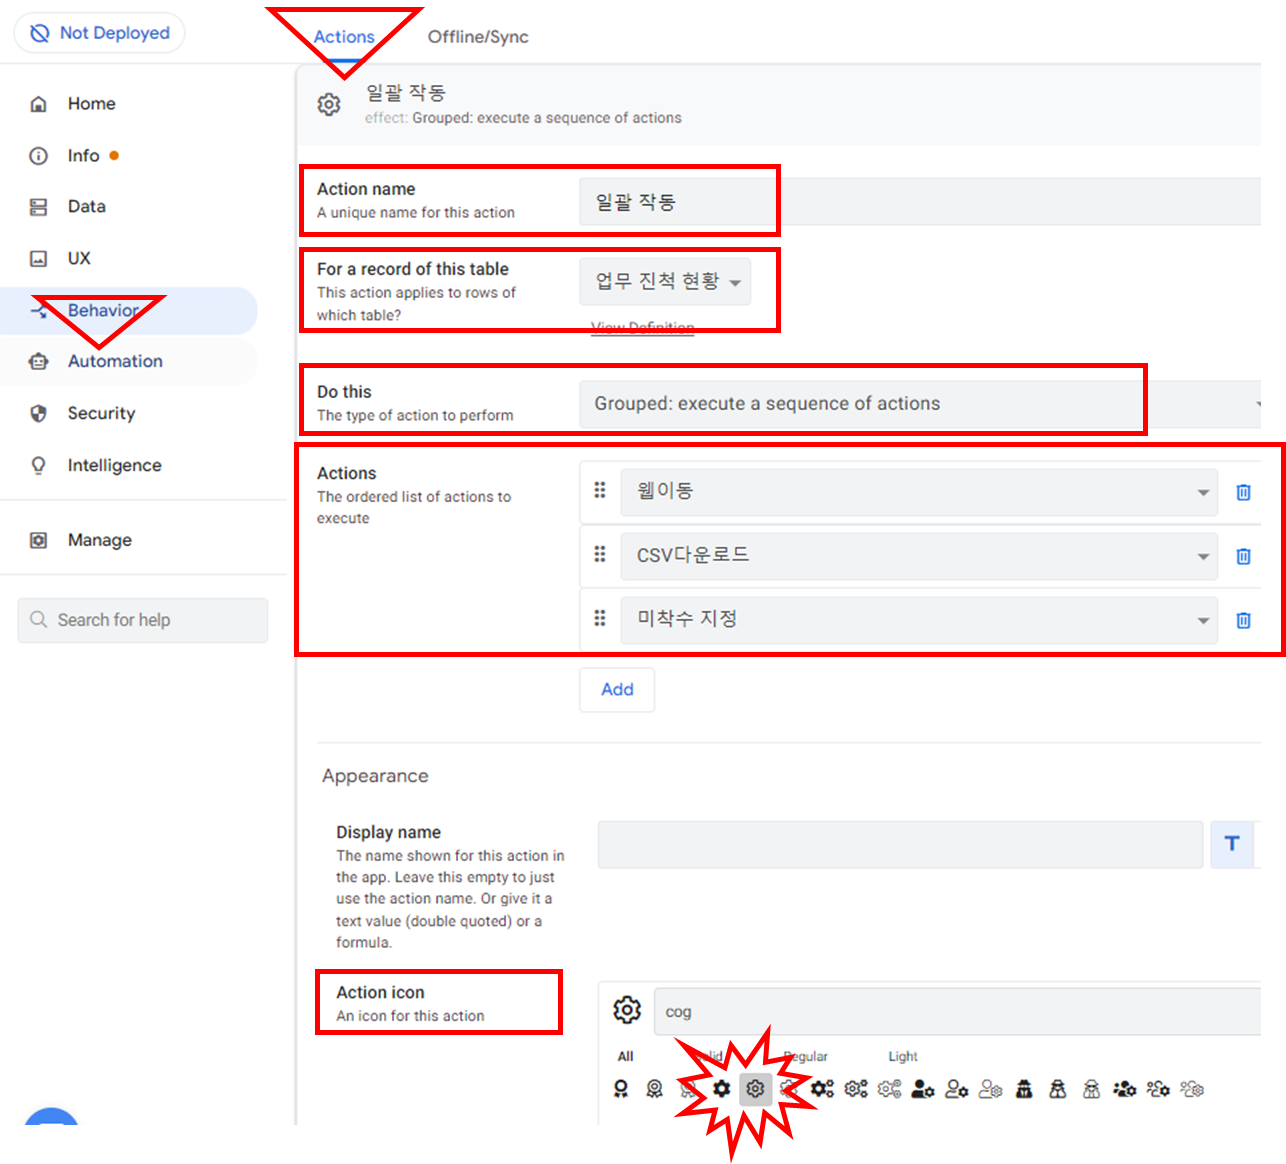Click the icon search field containing cog
The image size is (1286, 1164).
pyautogui.click(x=957, y=1011)
